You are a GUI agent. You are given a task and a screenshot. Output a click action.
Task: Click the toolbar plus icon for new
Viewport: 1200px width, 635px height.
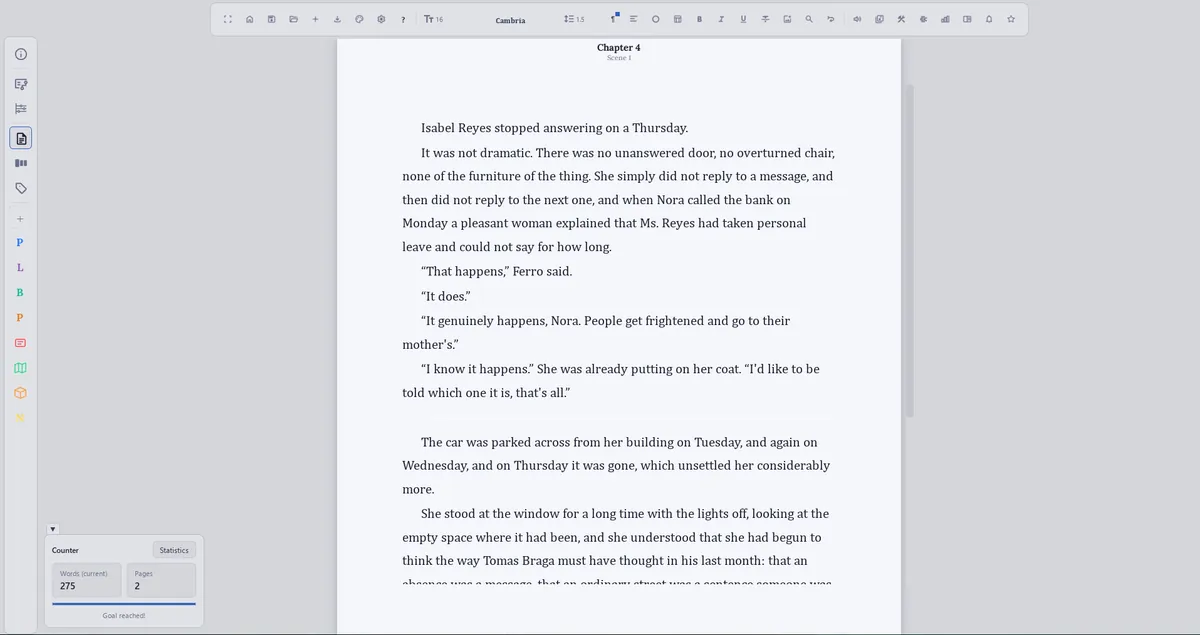(x=315, y=19)
